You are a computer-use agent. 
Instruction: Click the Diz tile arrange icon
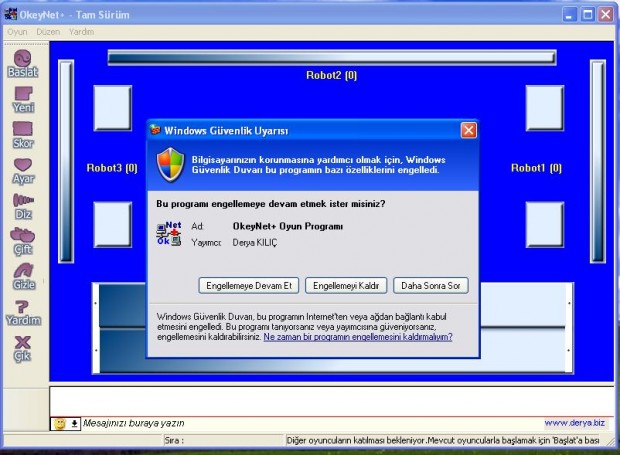click(23, 206)
